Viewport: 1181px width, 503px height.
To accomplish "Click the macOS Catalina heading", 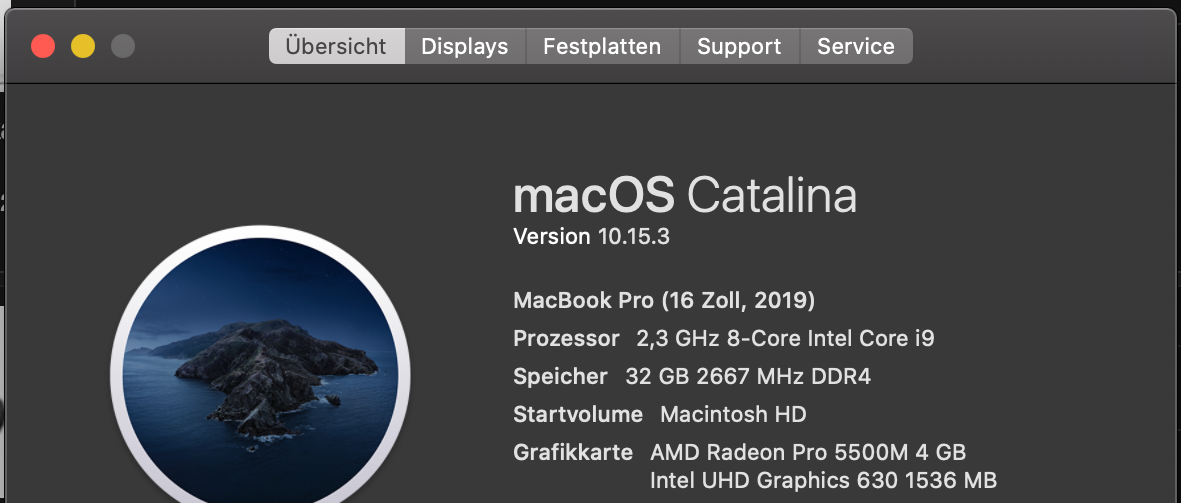I will coord(684,196).
